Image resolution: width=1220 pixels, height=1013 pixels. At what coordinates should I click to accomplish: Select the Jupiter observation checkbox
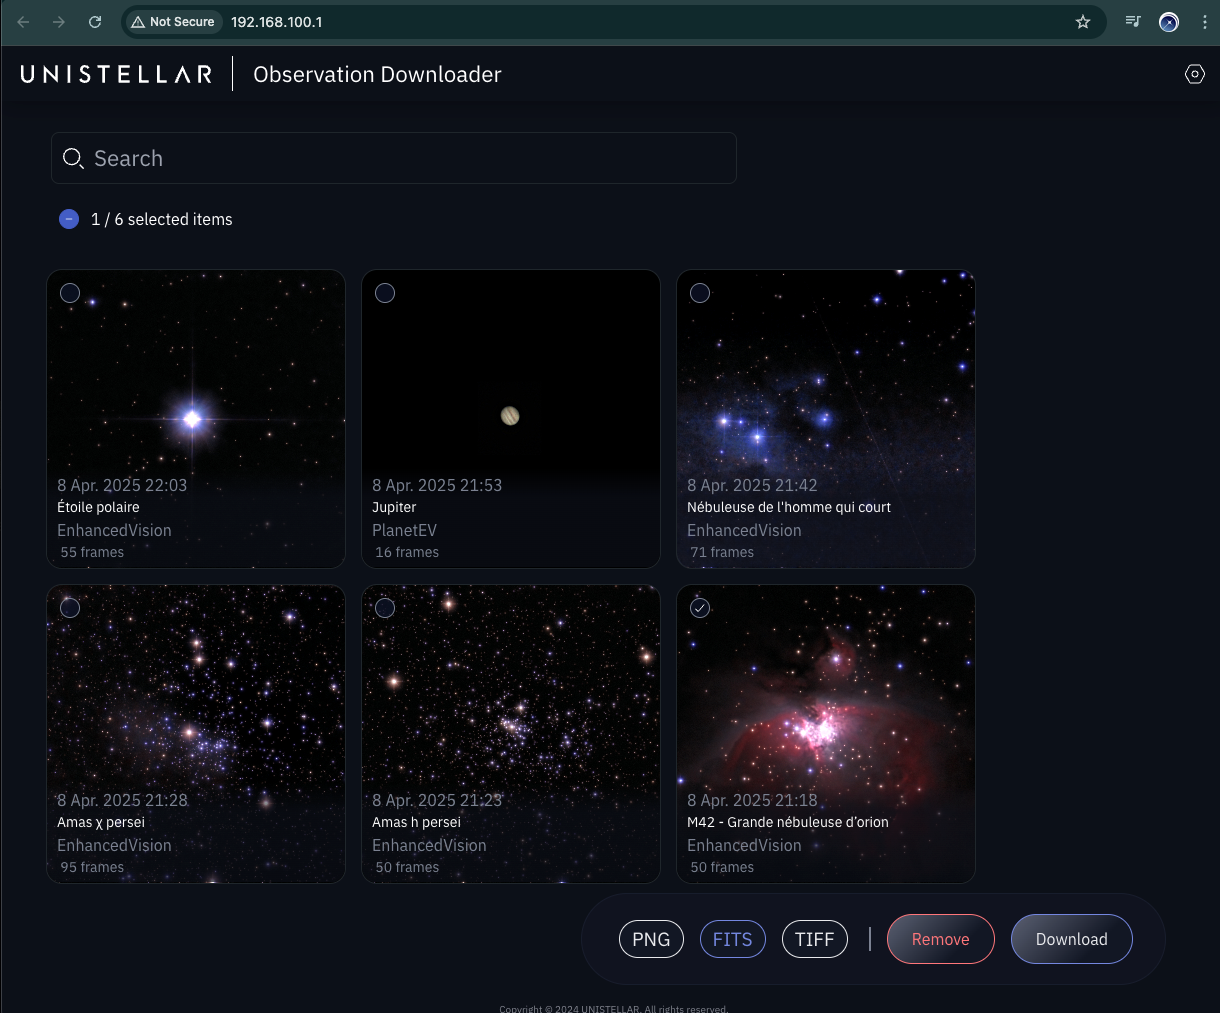pyautogui.click(x=385, y=293)
